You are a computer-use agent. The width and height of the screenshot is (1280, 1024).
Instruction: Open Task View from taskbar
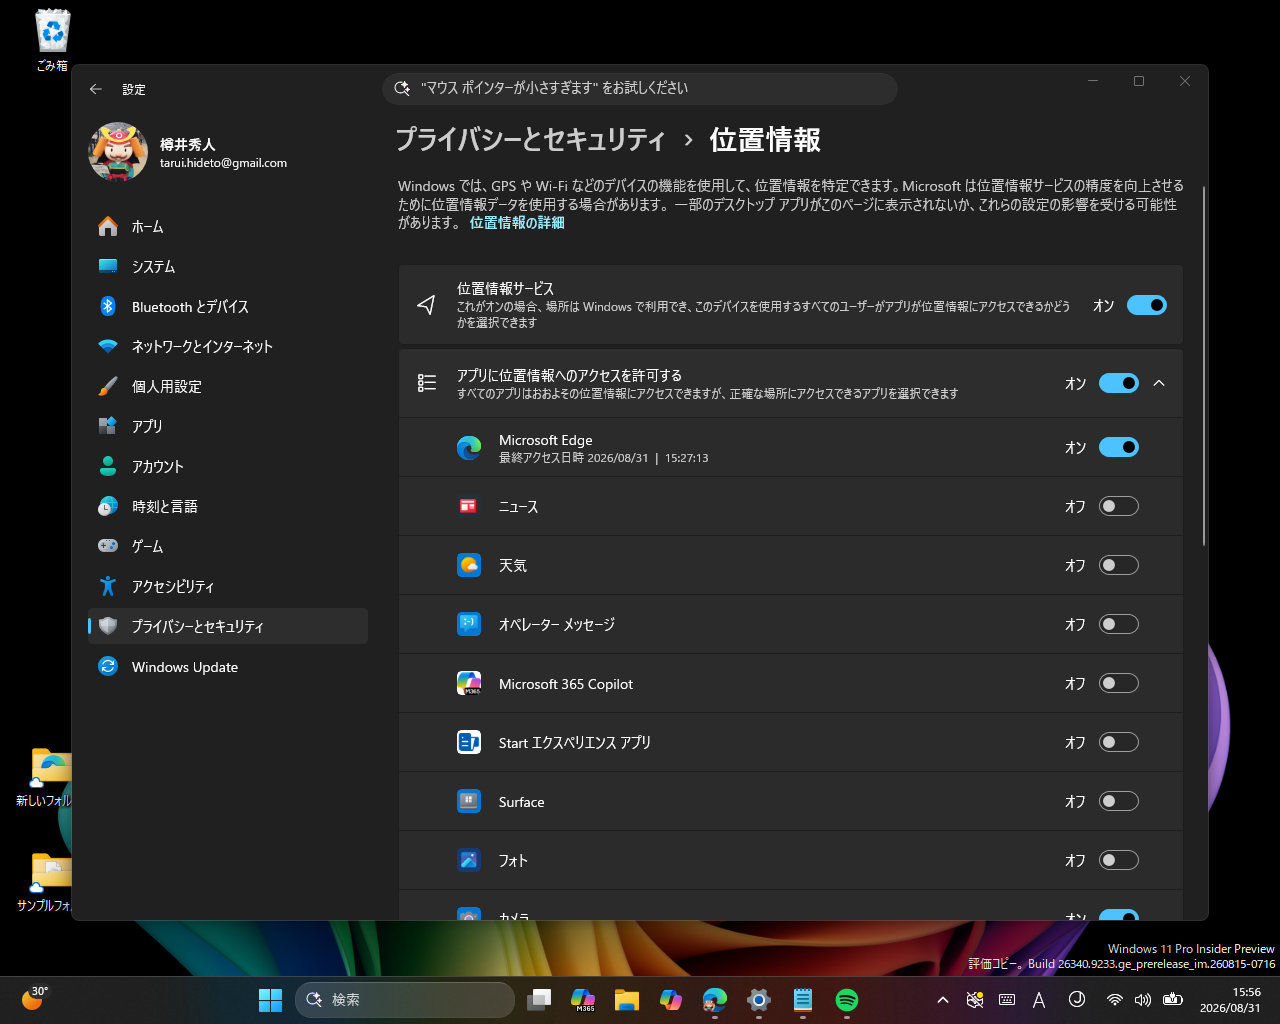tap(539, 1000)
